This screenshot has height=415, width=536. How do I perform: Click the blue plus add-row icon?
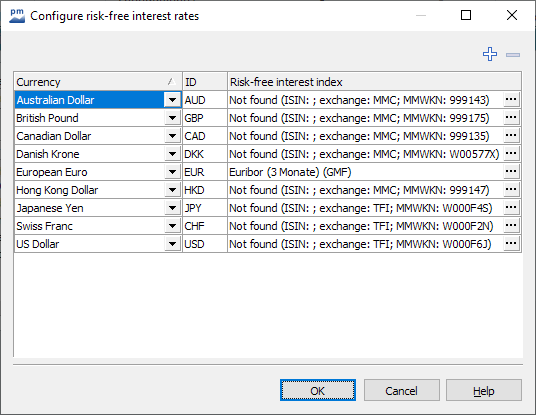[x=490, y=54]
